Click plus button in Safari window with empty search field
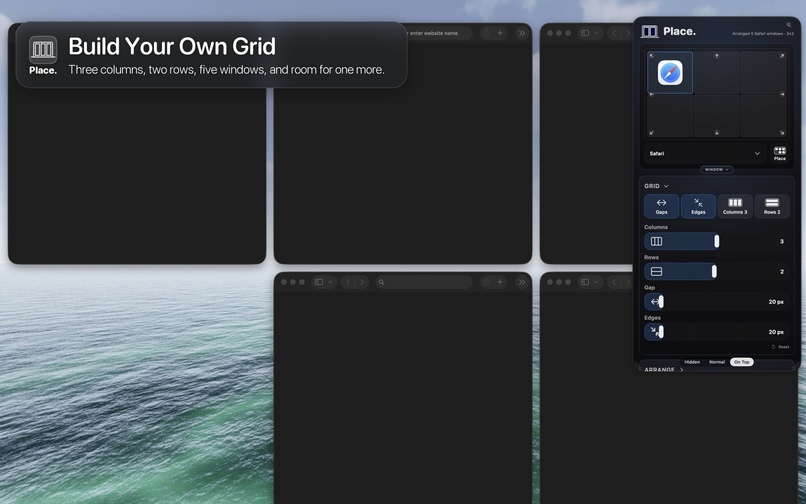 point(500,282)
